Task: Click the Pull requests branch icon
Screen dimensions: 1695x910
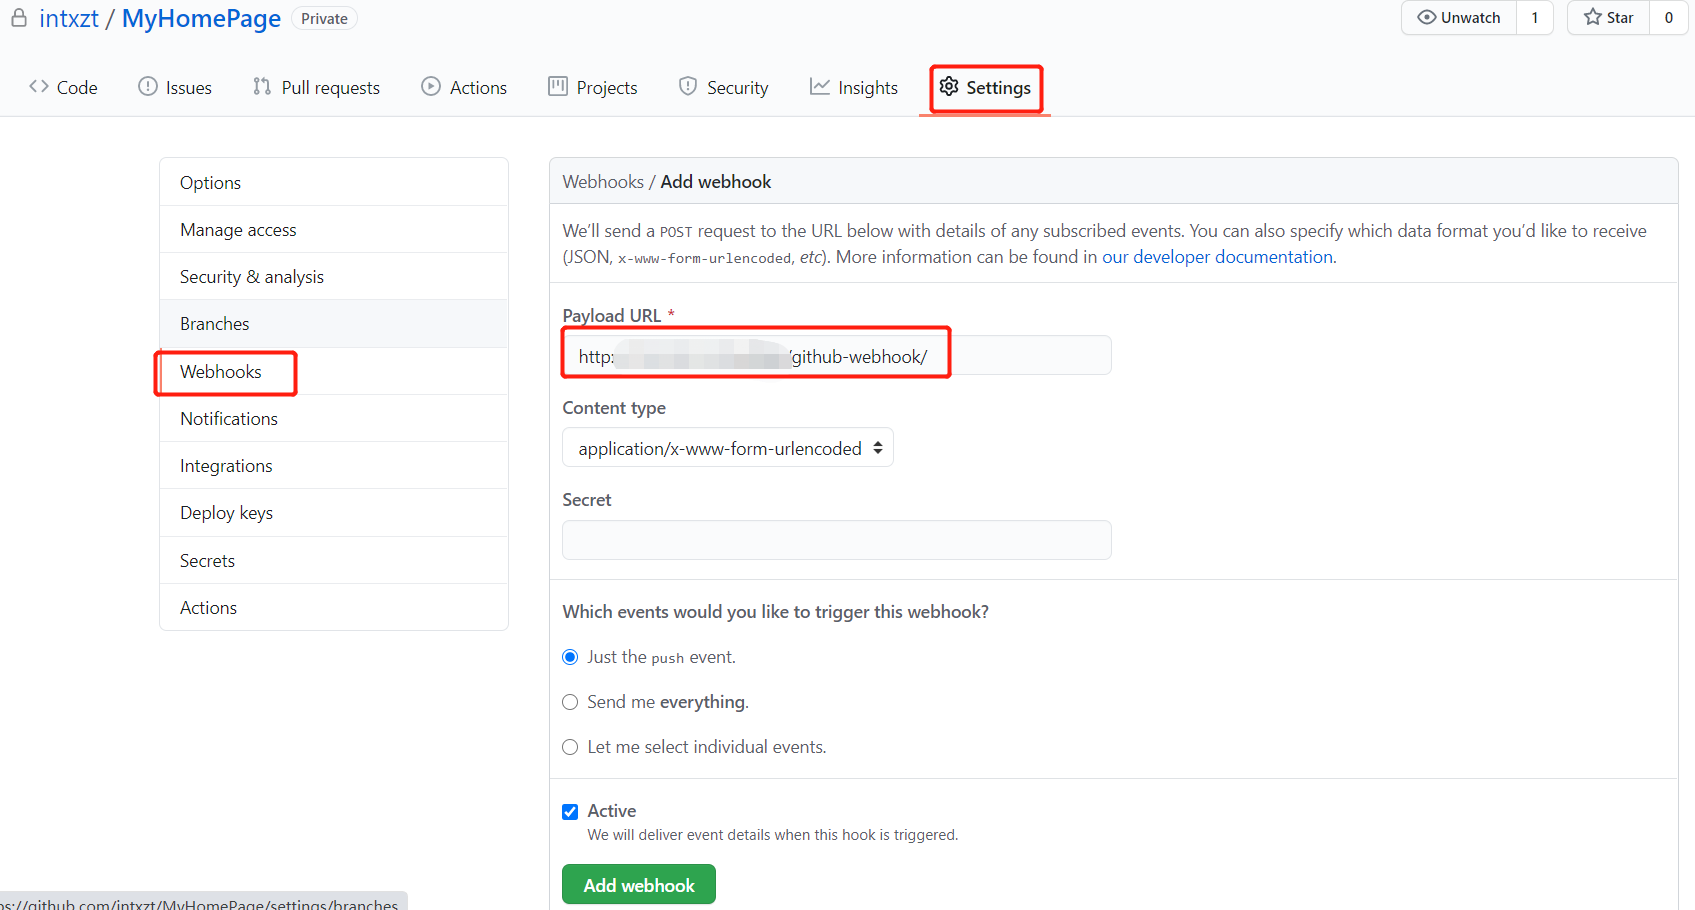Action: [x=262, y=87]
